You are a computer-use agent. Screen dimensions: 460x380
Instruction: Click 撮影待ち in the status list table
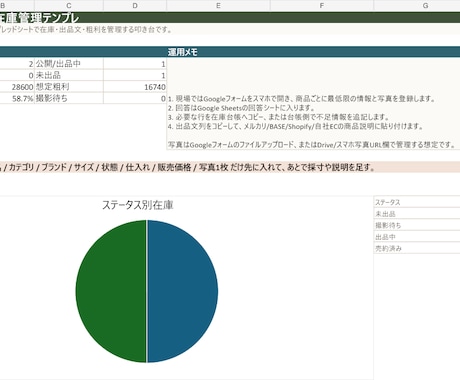(417, 225)
